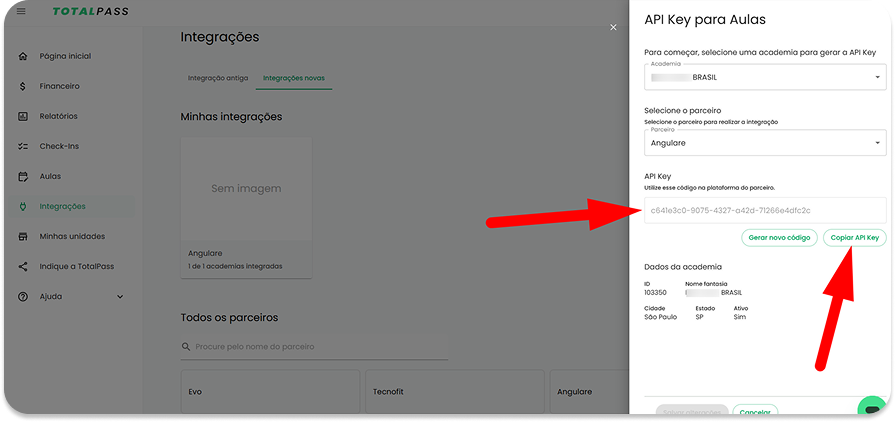Viewport: 895px width, 422px height.
Task: Open the Academia dropdown
Action: [765, 77]
